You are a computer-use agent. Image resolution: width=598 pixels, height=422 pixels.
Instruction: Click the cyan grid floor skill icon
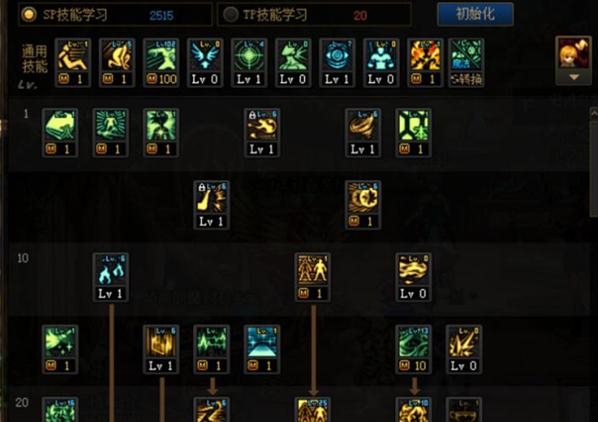(x=262, y=349)
